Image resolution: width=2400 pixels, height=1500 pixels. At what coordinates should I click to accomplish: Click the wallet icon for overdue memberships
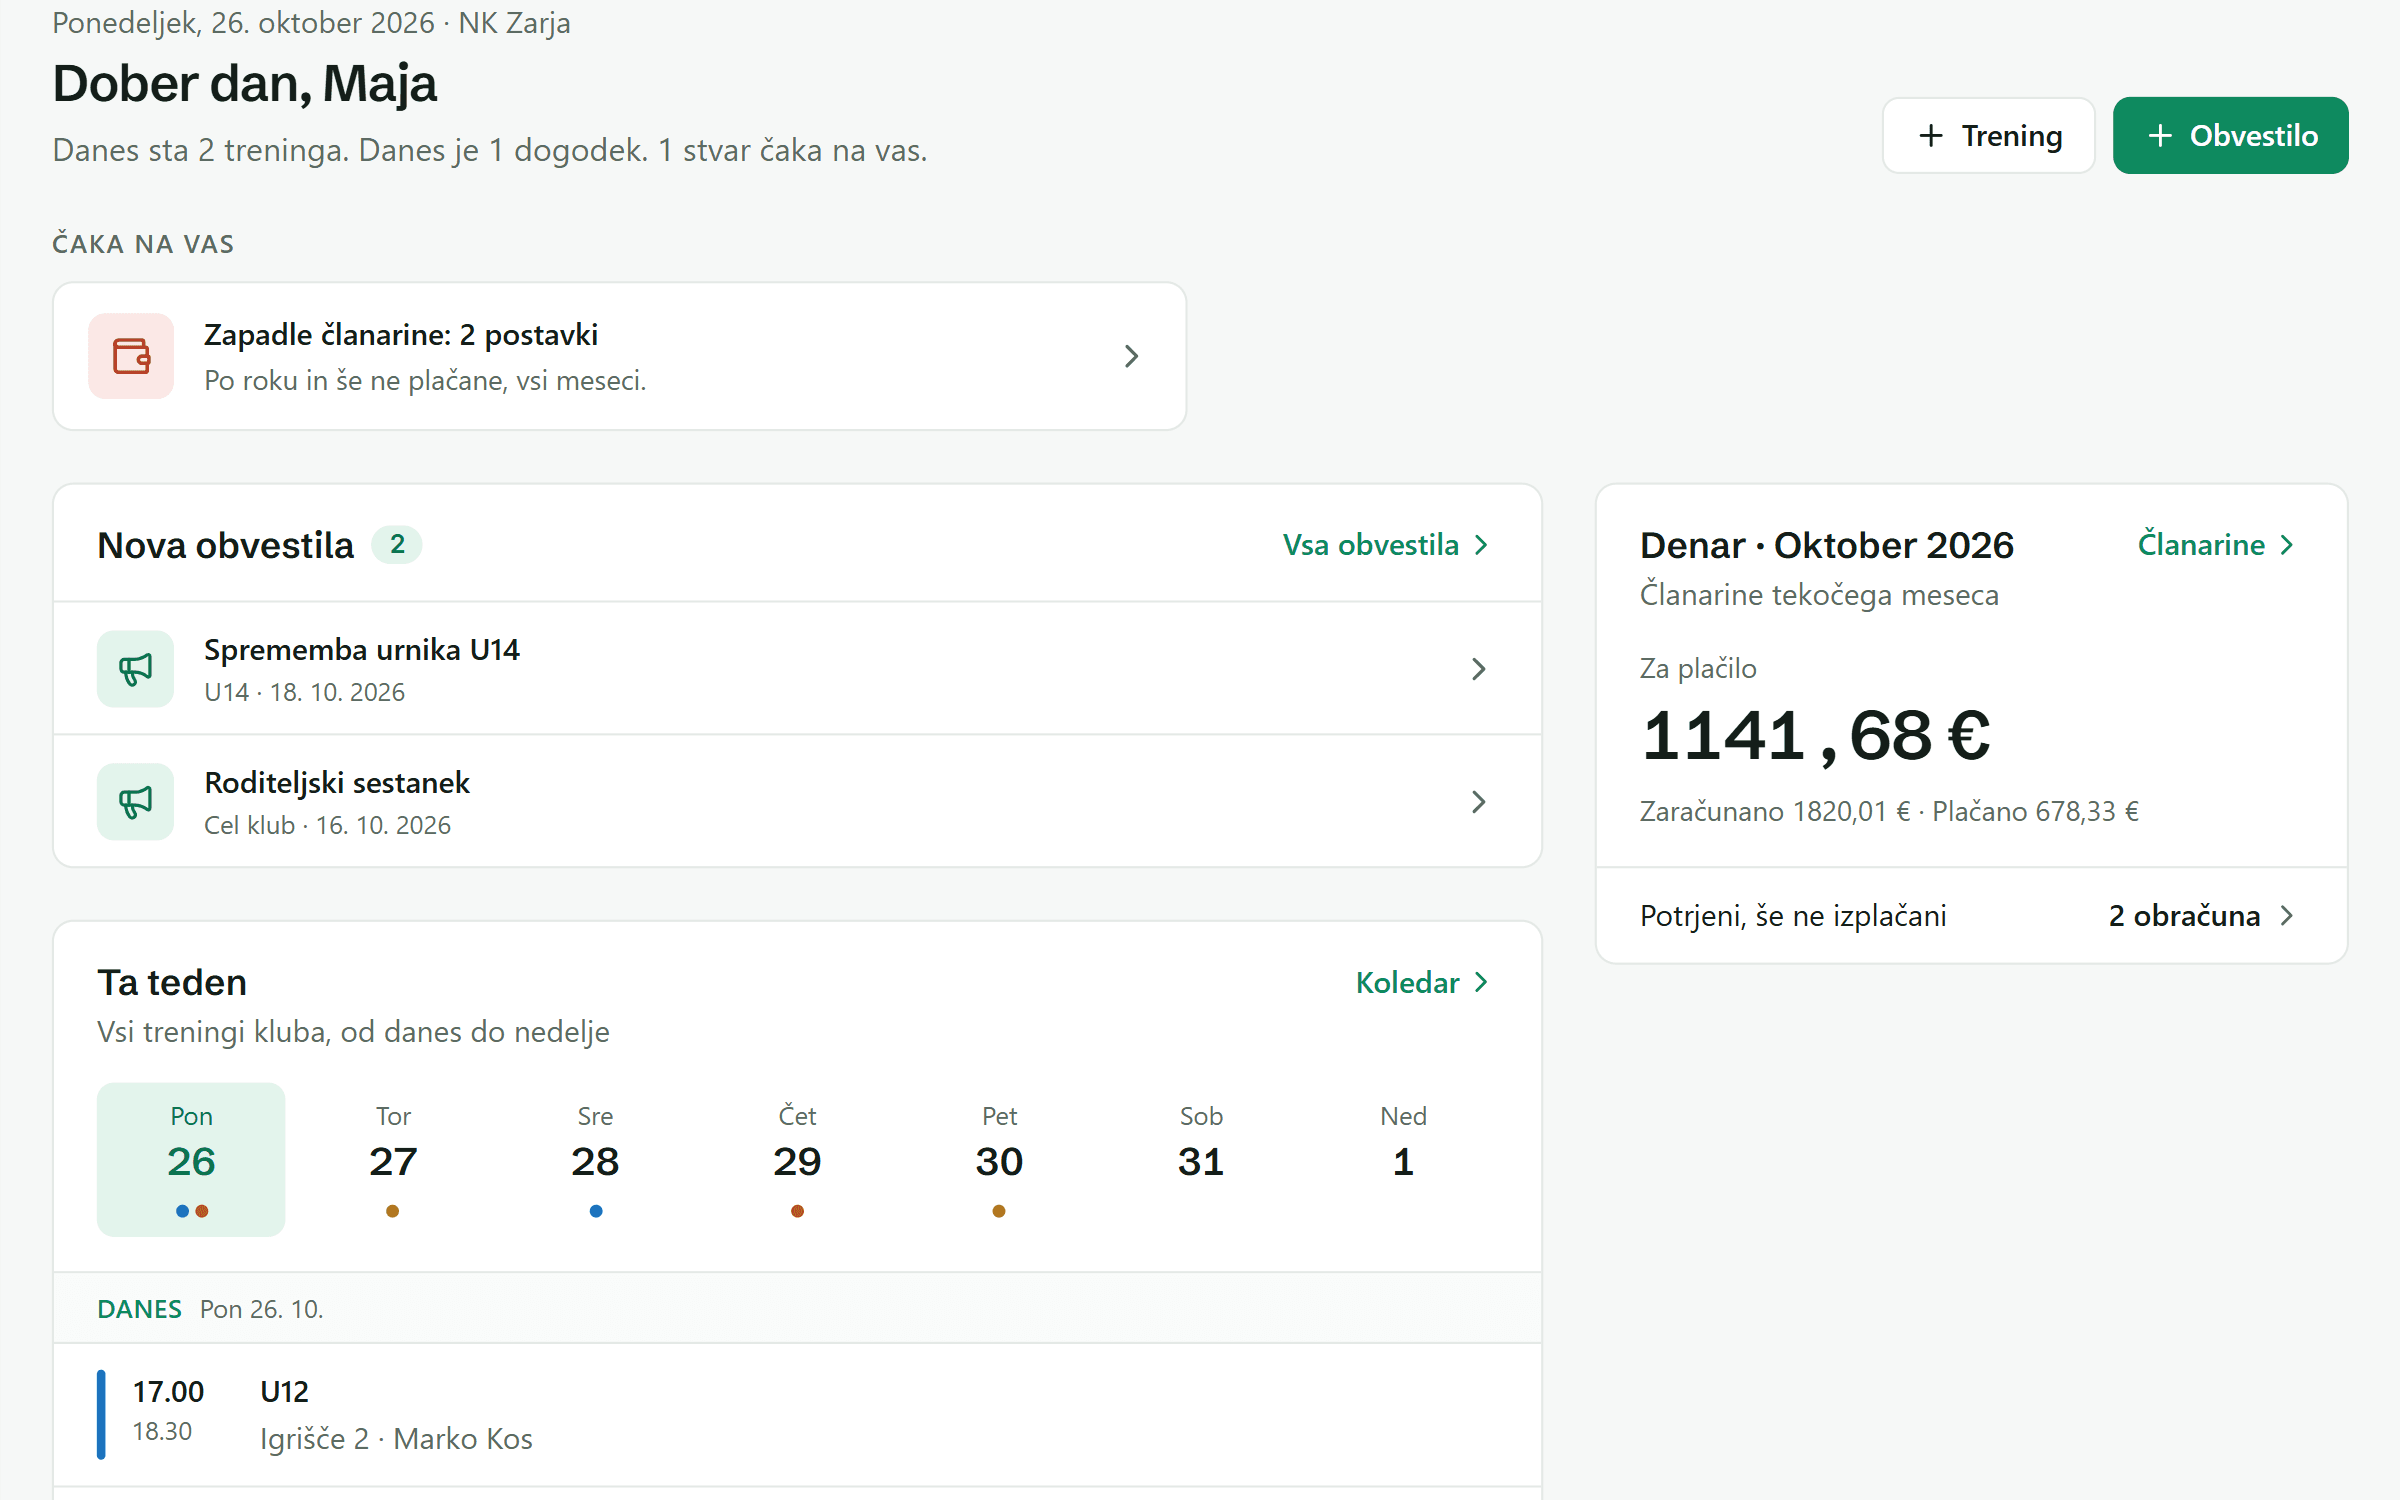pyautogui.click(x=131, y=356)
